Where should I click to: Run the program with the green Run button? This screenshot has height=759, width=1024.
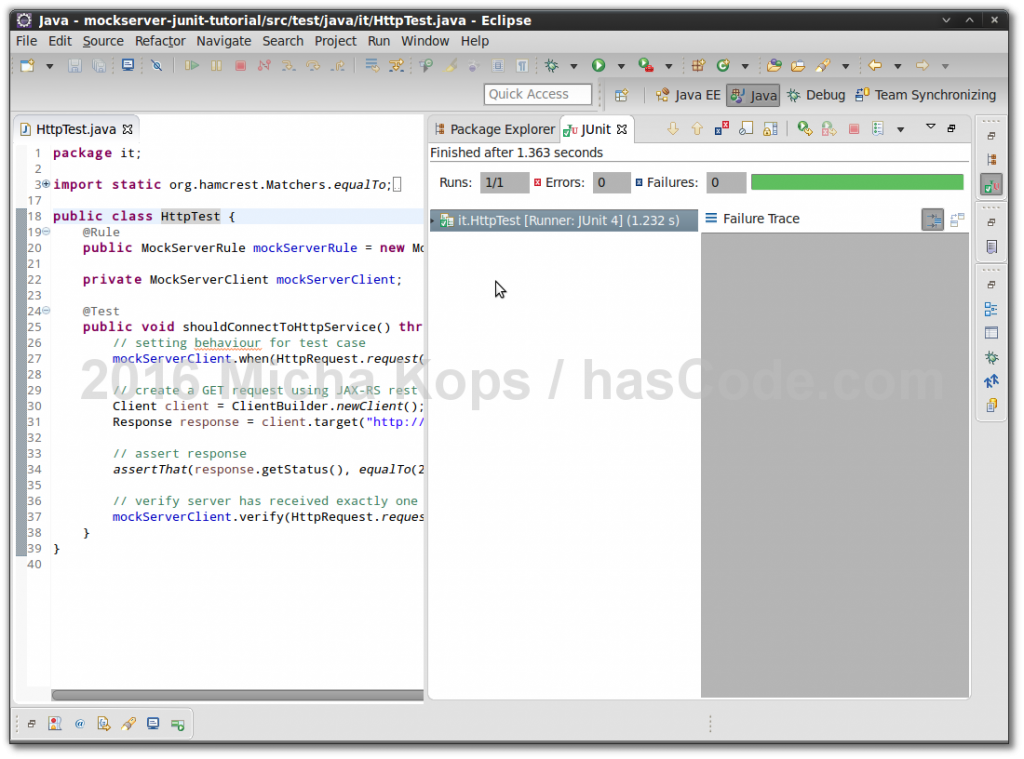[596, 65]
